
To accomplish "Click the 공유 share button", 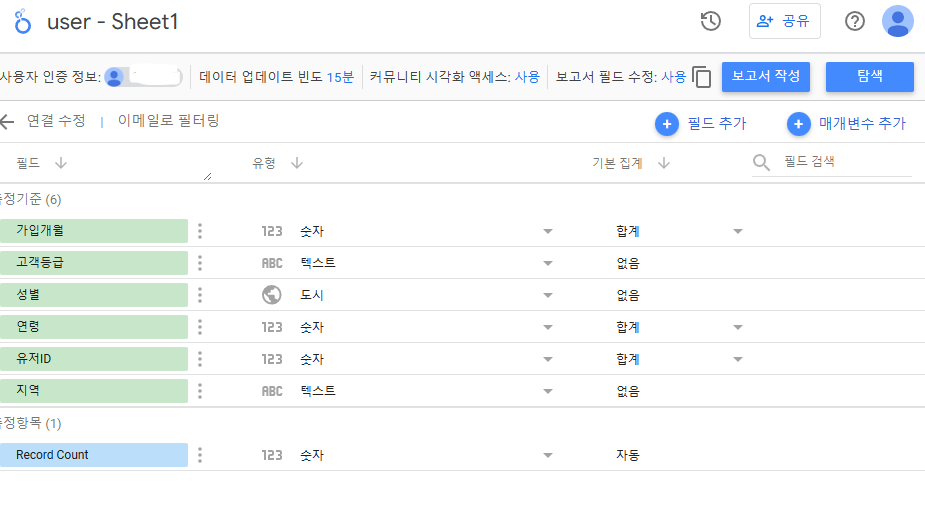I will coord(785,21).
